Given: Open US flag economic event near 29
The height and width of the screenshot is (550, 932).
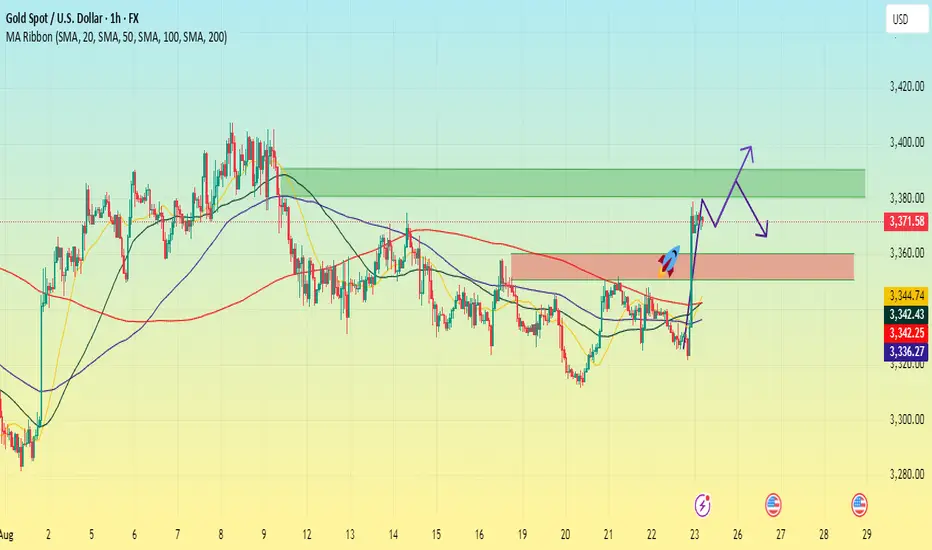Looking at the screenshot, I should point(859,505).
